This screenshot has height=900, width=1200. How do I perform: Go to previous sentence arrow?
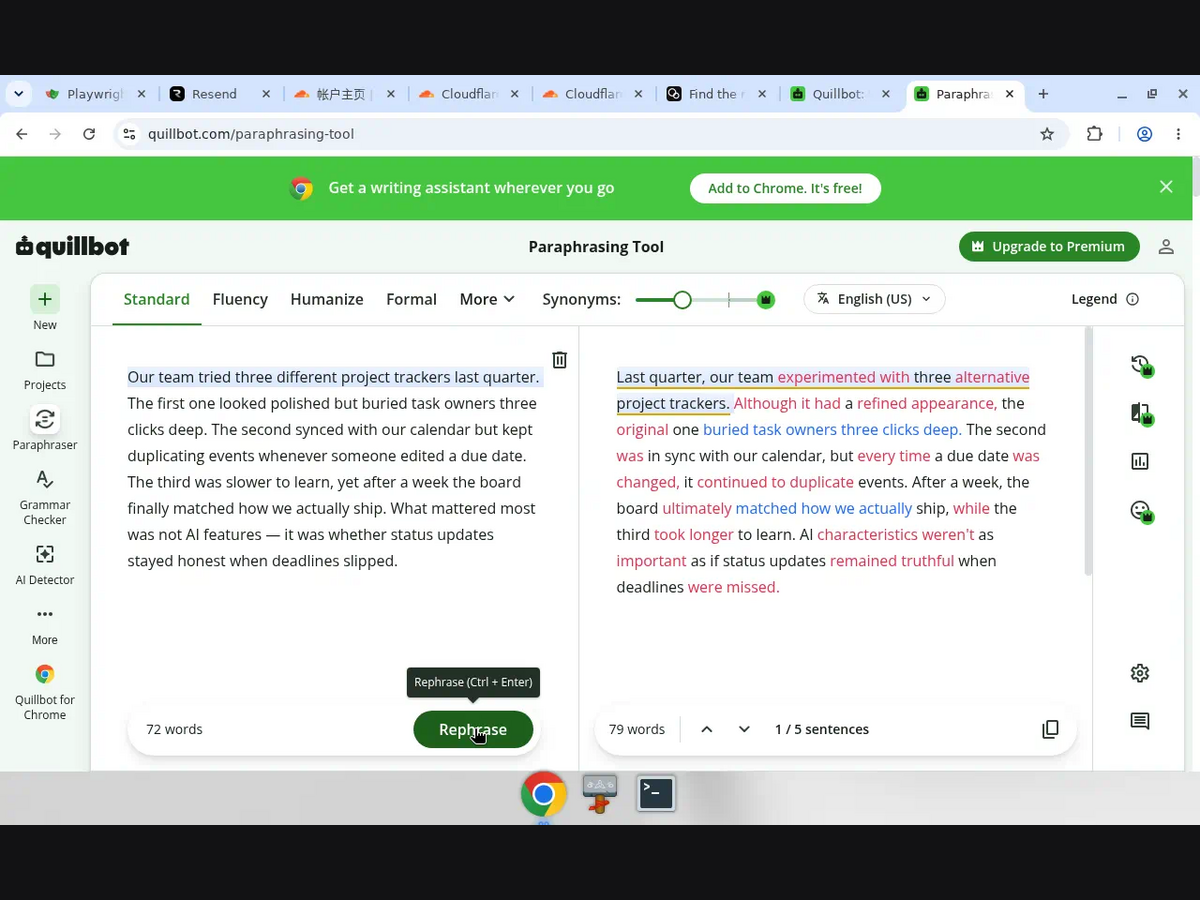(707, 729)
